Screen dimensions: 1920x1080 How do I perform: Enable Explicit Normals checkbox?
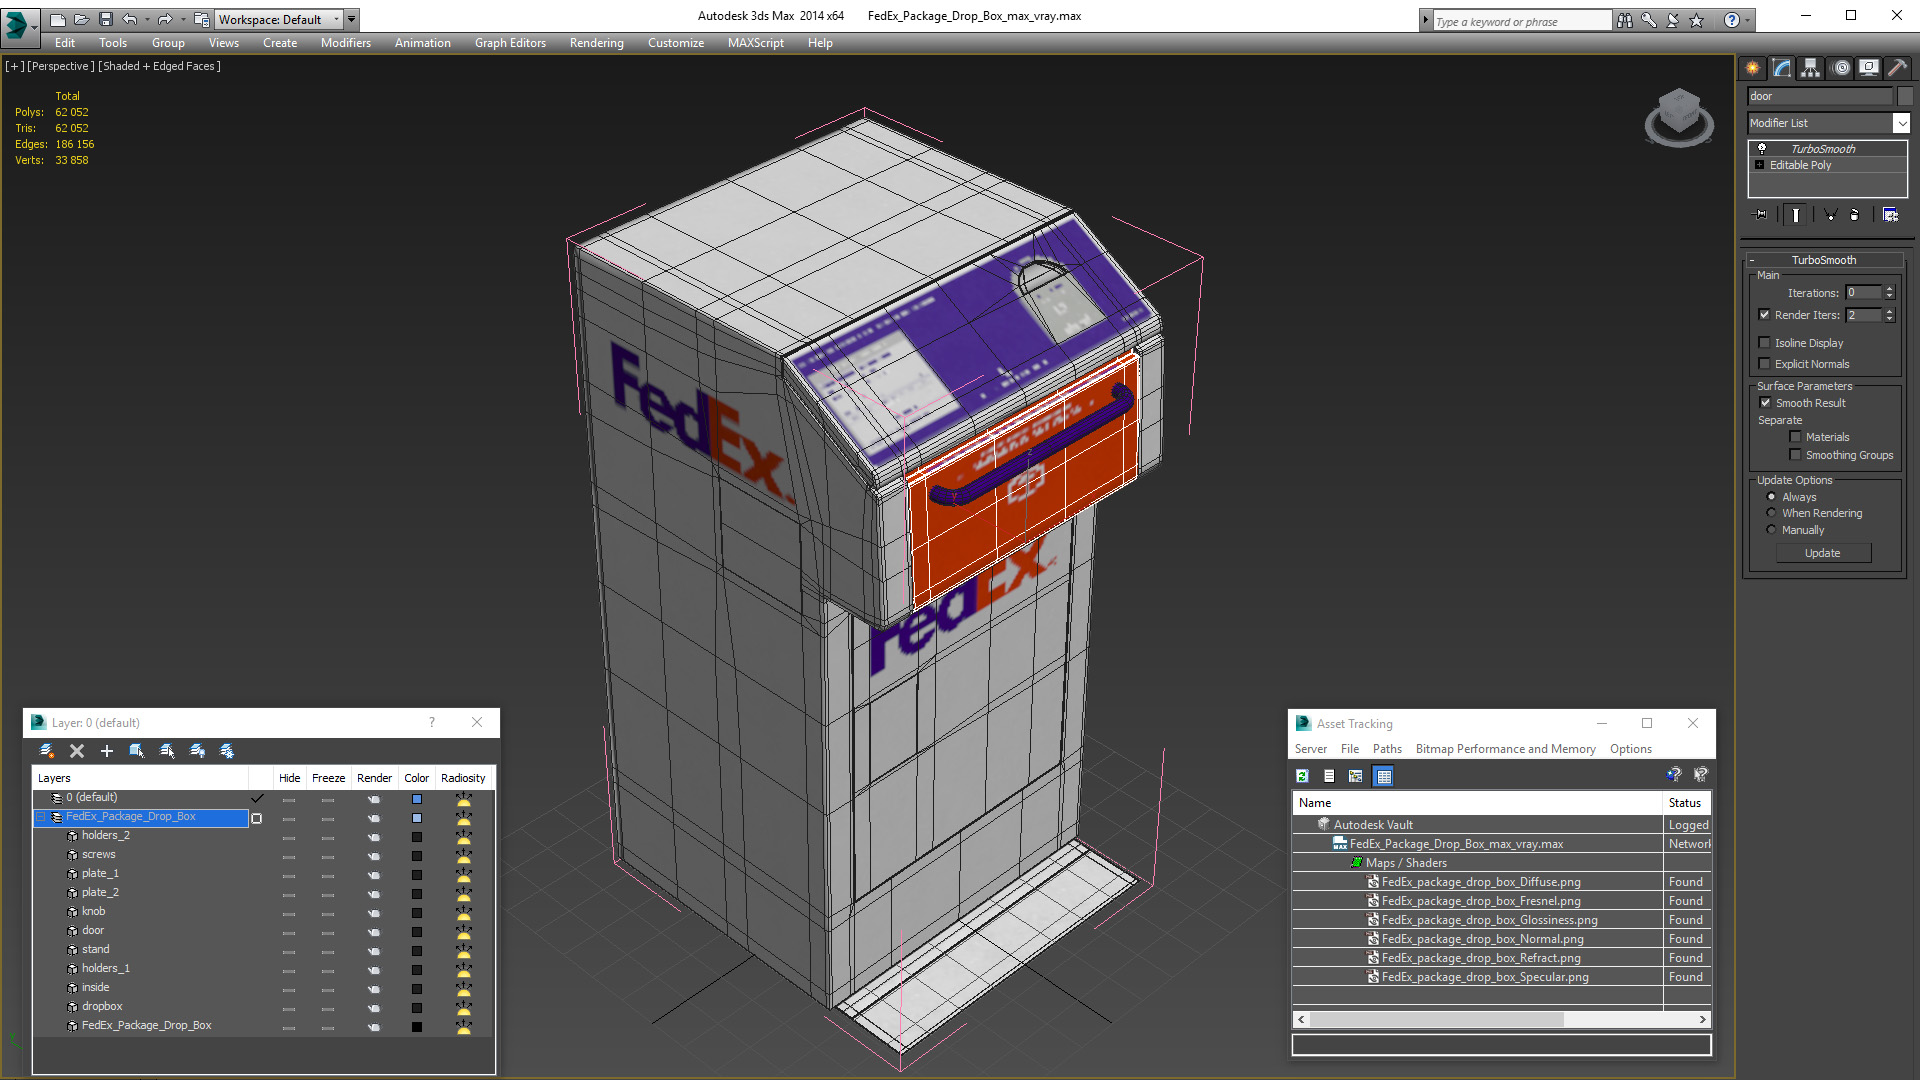1765,364
